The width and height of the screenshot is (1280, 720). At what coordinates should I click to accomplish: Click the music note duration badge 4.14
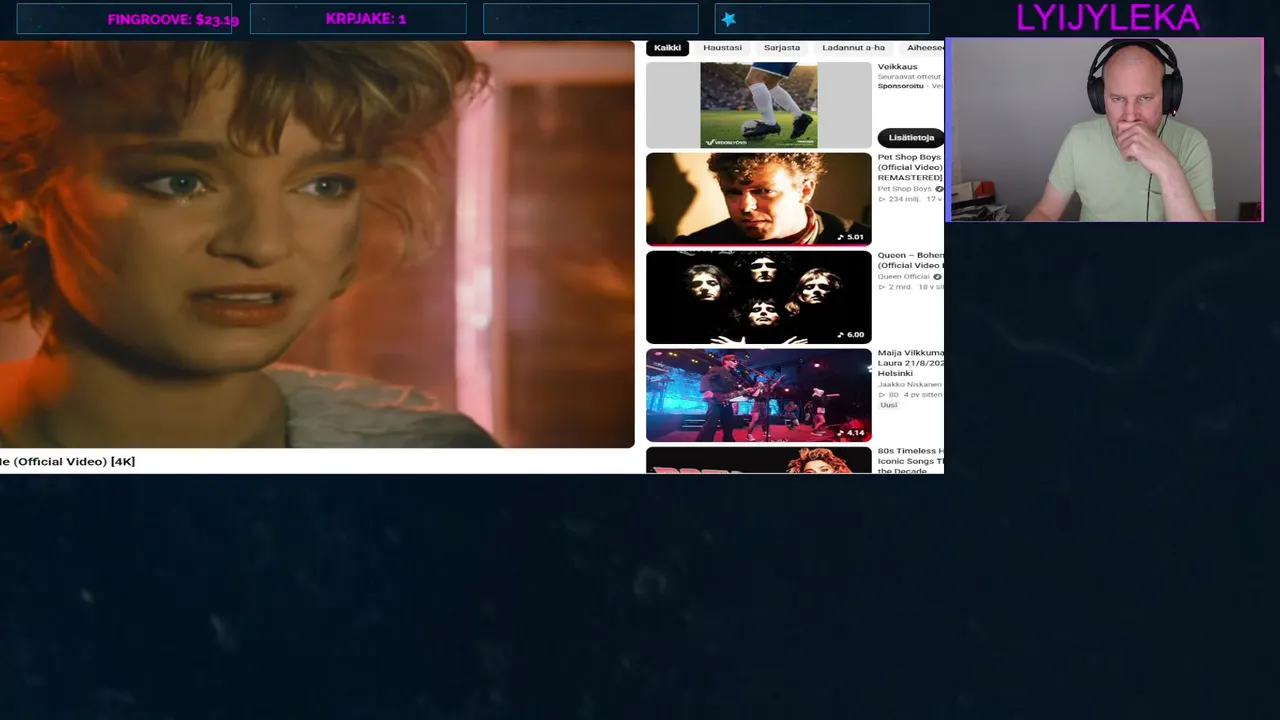tap(850, 433)
